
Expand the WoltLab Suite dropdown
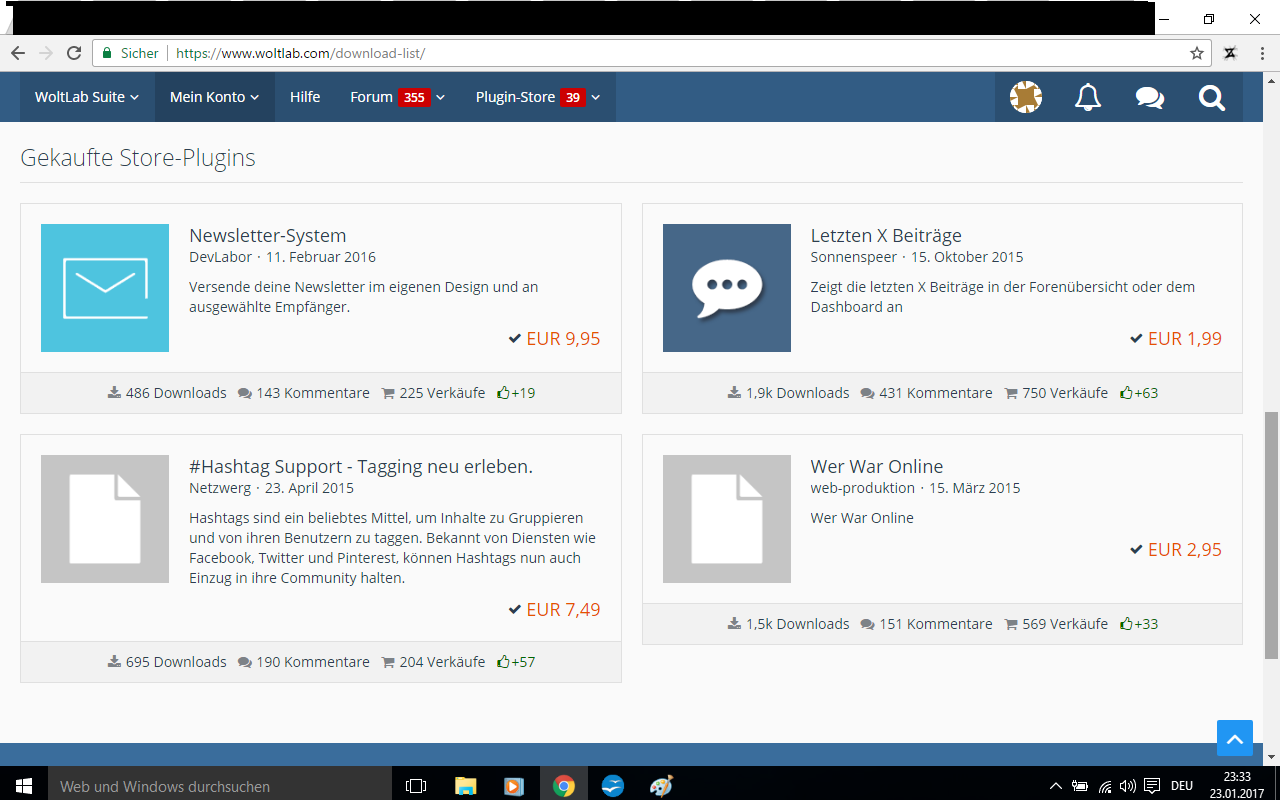(87, 97)
